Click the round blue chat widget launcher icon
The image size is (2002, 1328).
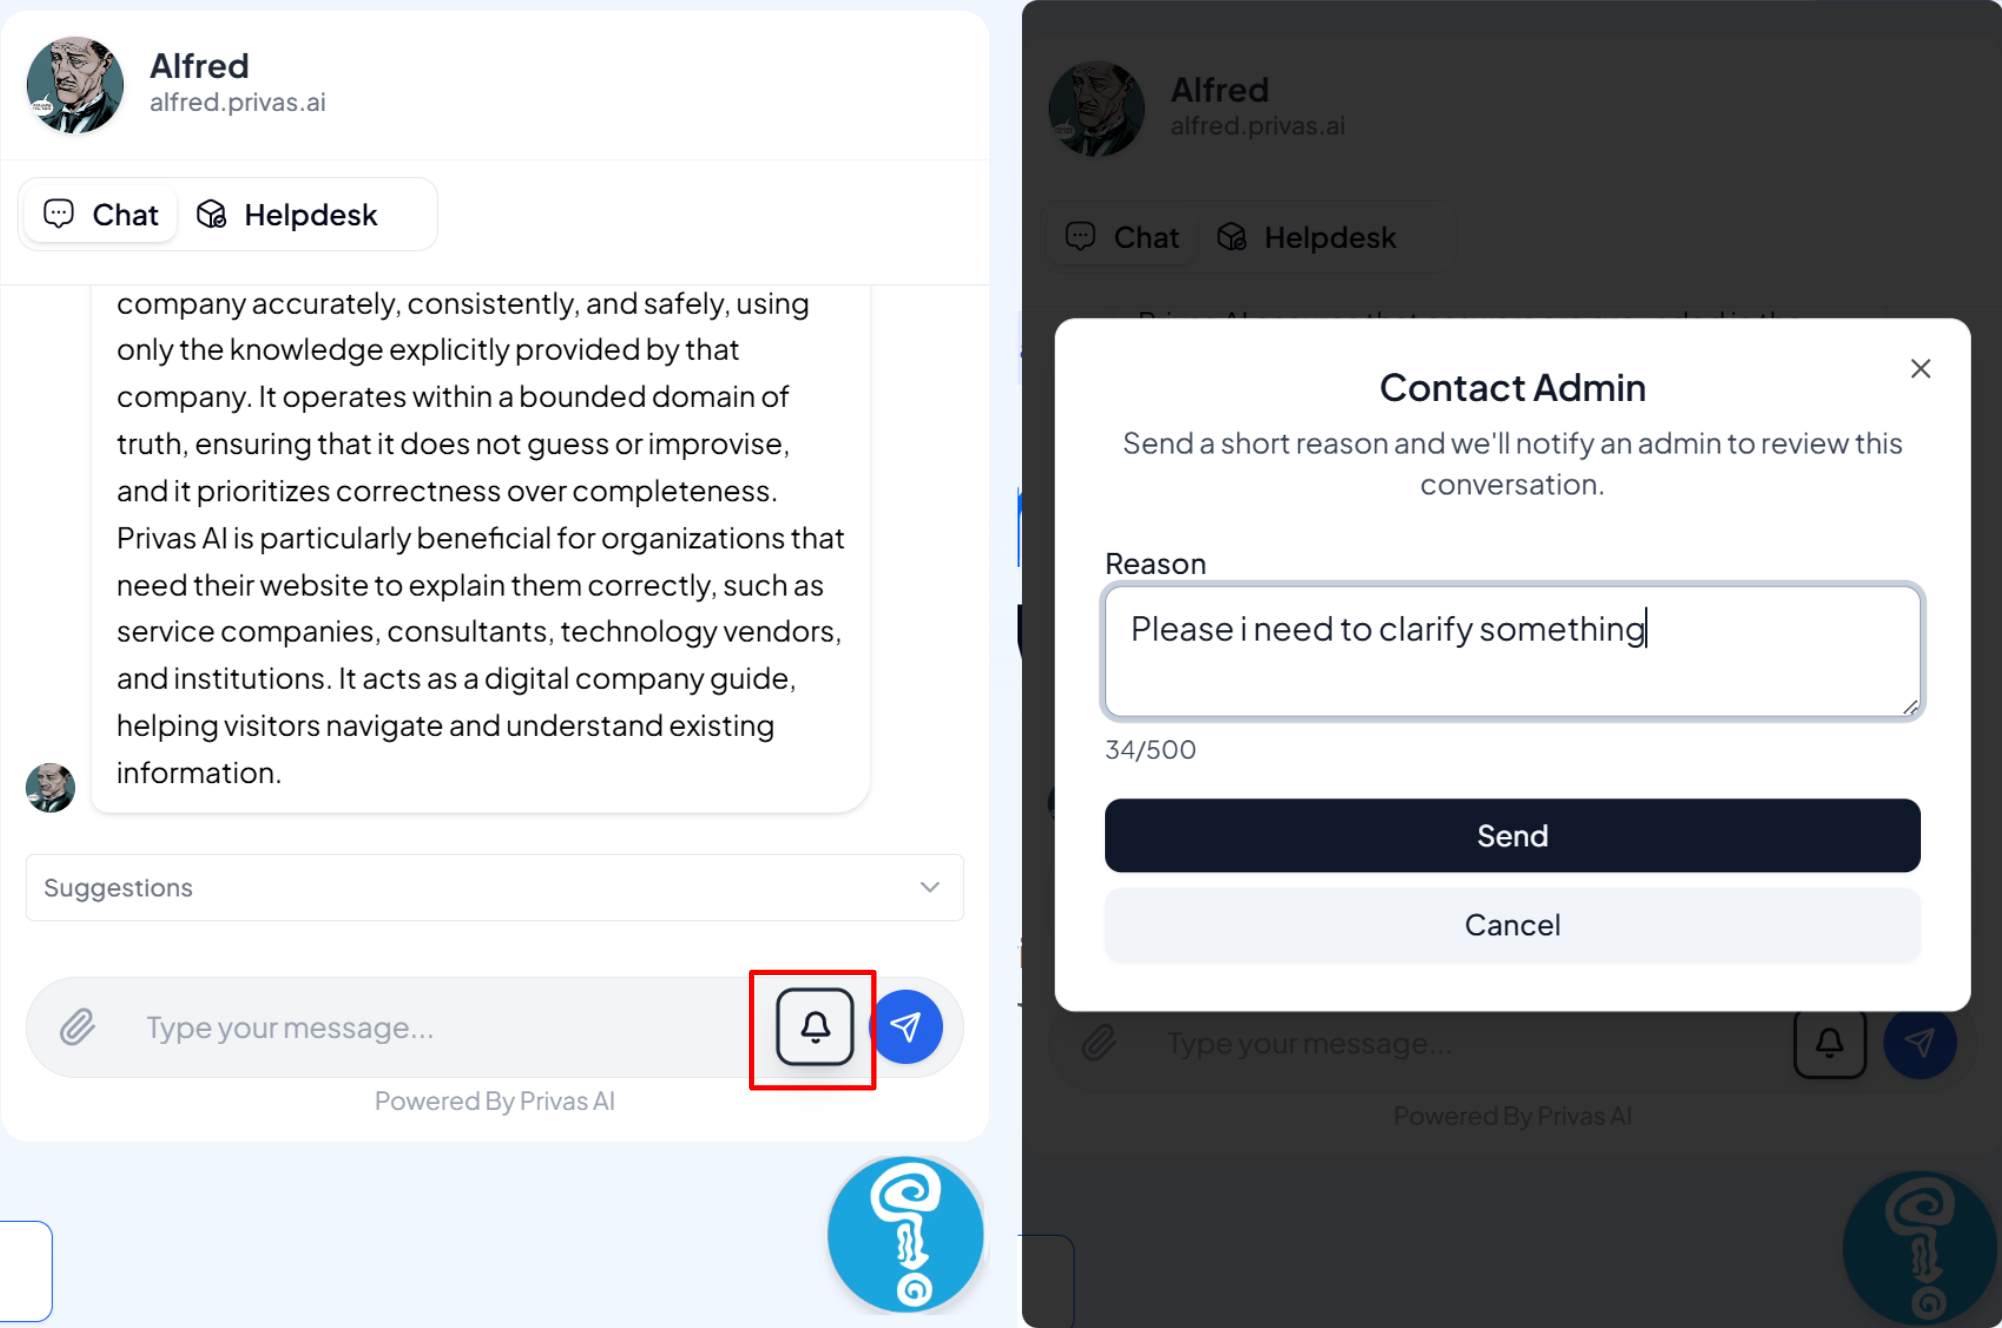click(905, 1234)
